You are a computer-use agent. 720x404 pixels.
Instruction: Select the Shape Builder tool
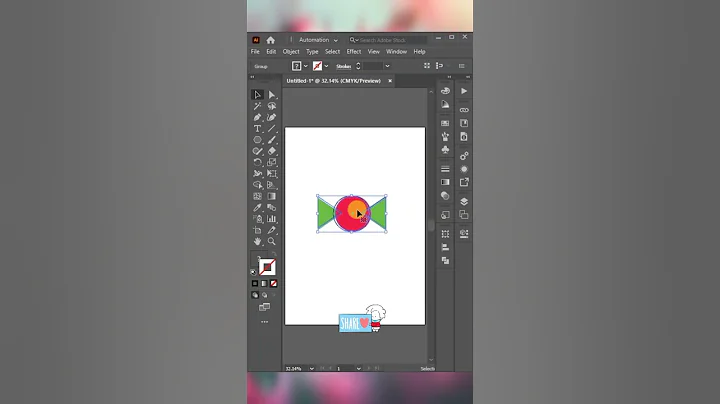[x=258, y=185]
